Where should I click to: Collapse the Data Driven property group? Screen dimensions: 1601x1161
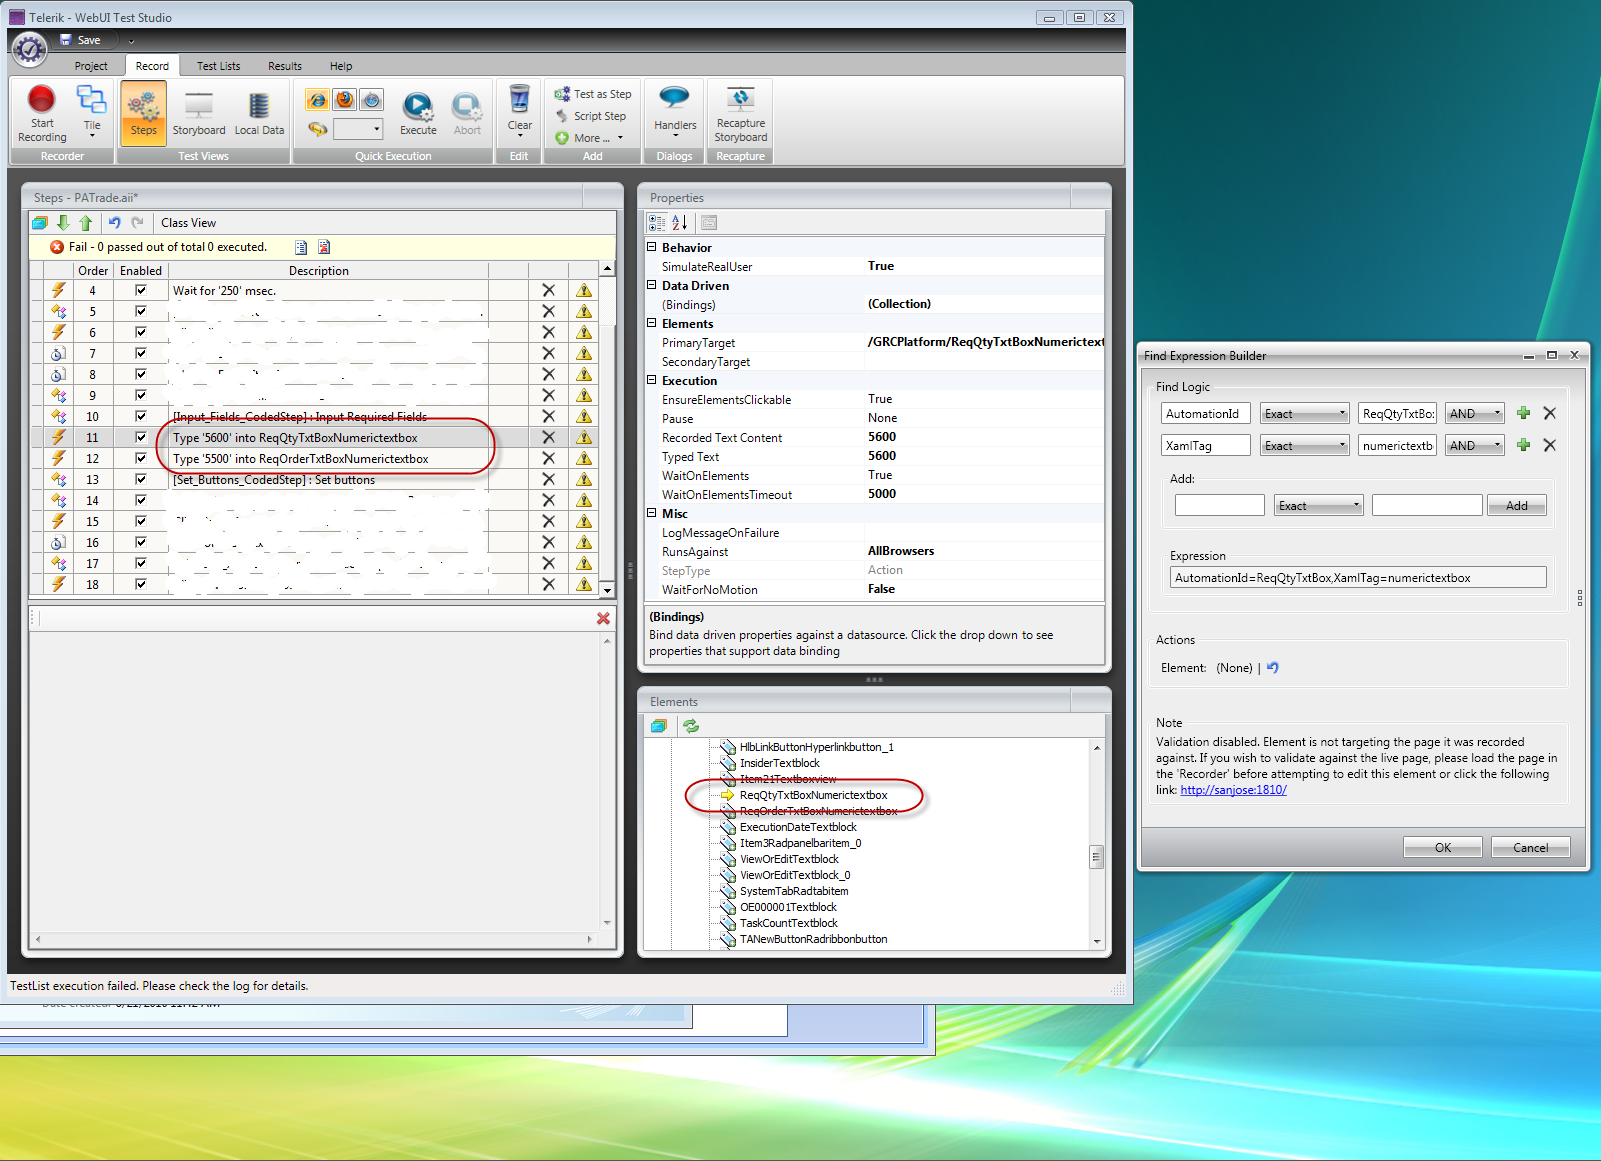[652, 285]
